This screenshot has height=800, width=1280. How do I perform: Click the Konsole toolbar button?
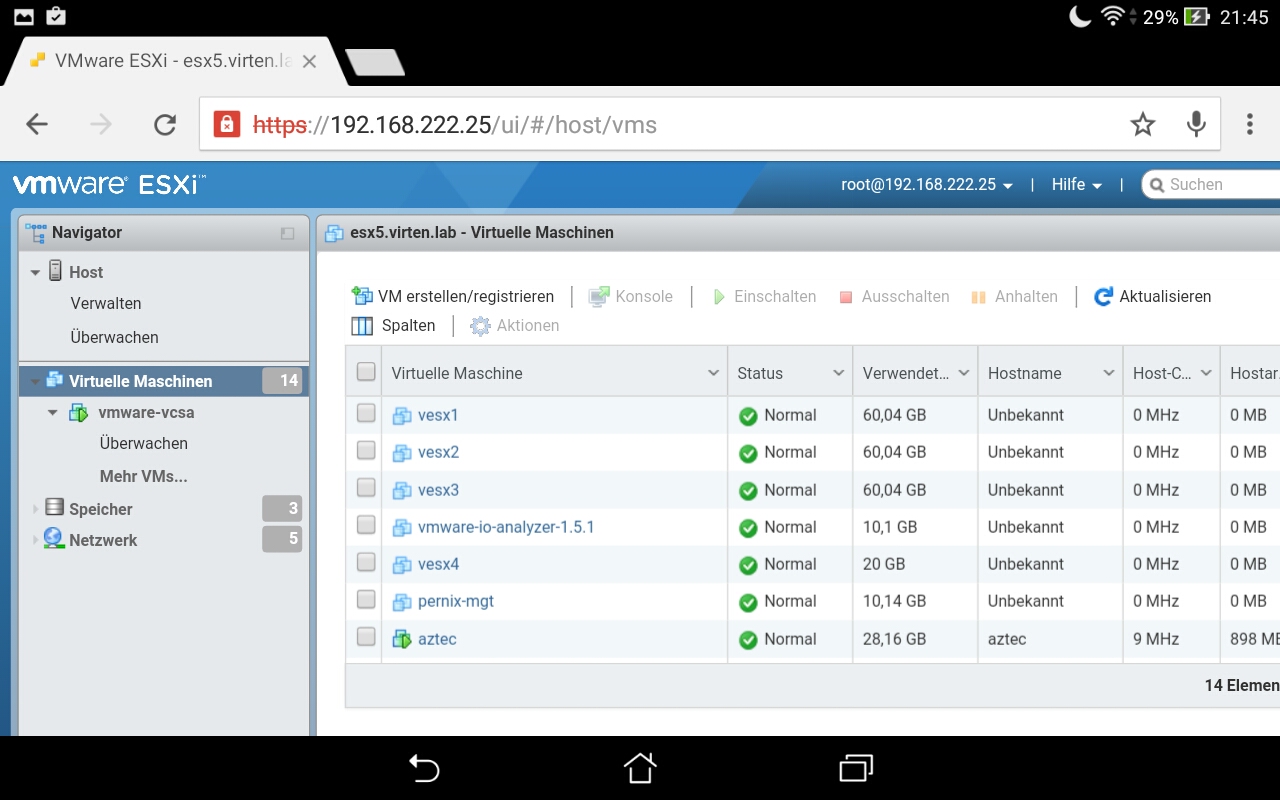tap(630, 296)
